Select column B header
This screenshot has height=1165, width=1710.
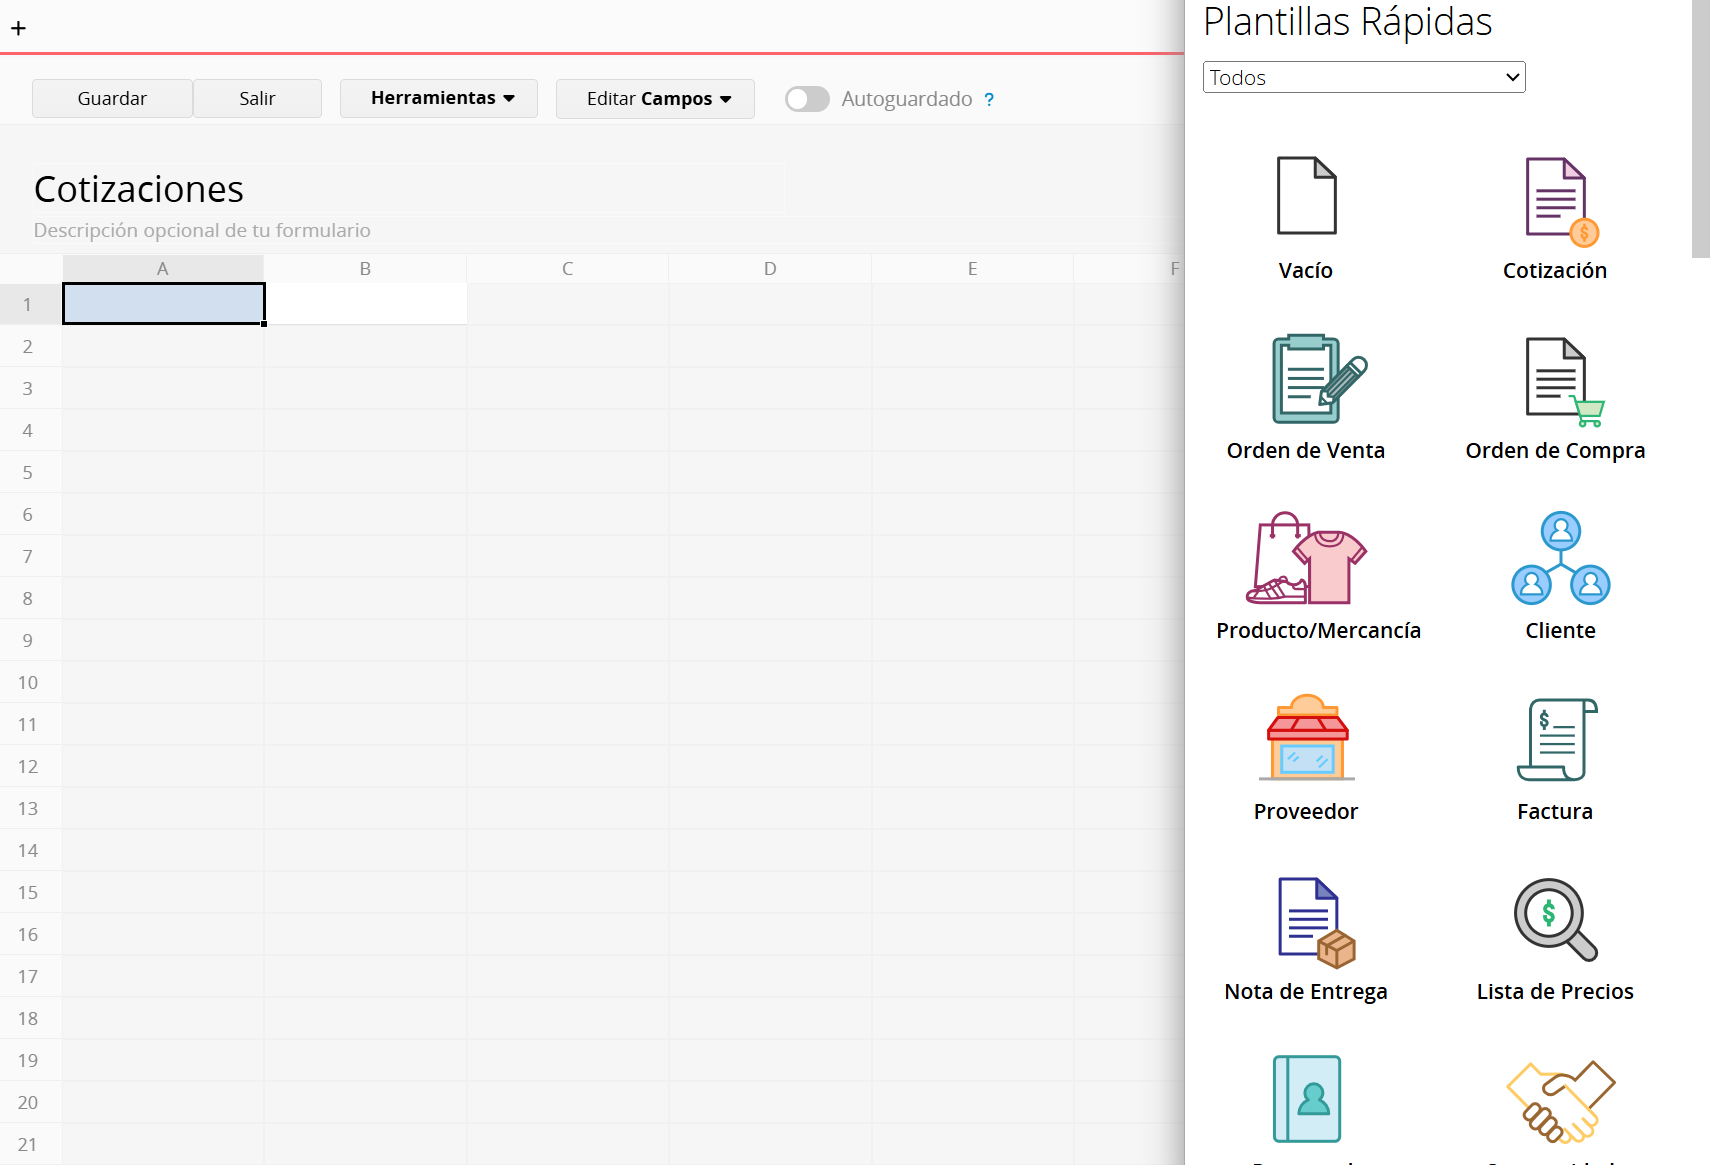(365, 269)
